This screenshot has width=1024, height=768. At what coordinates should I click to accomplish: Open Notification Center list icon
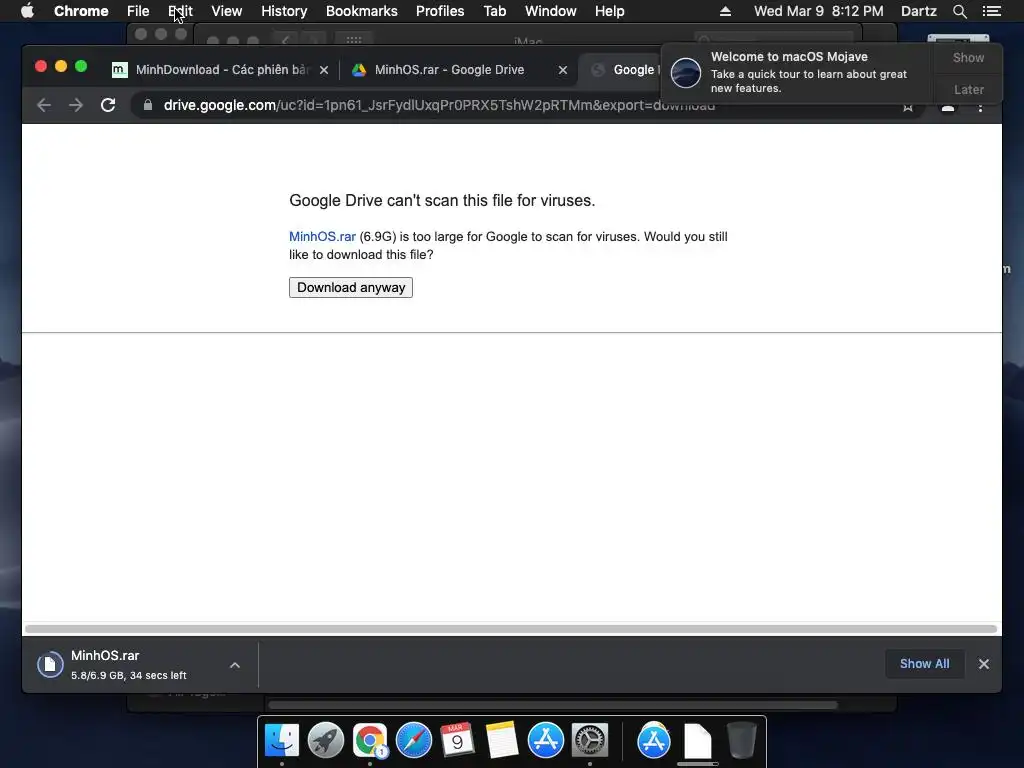pyautogui.click(x=992, y=11)
